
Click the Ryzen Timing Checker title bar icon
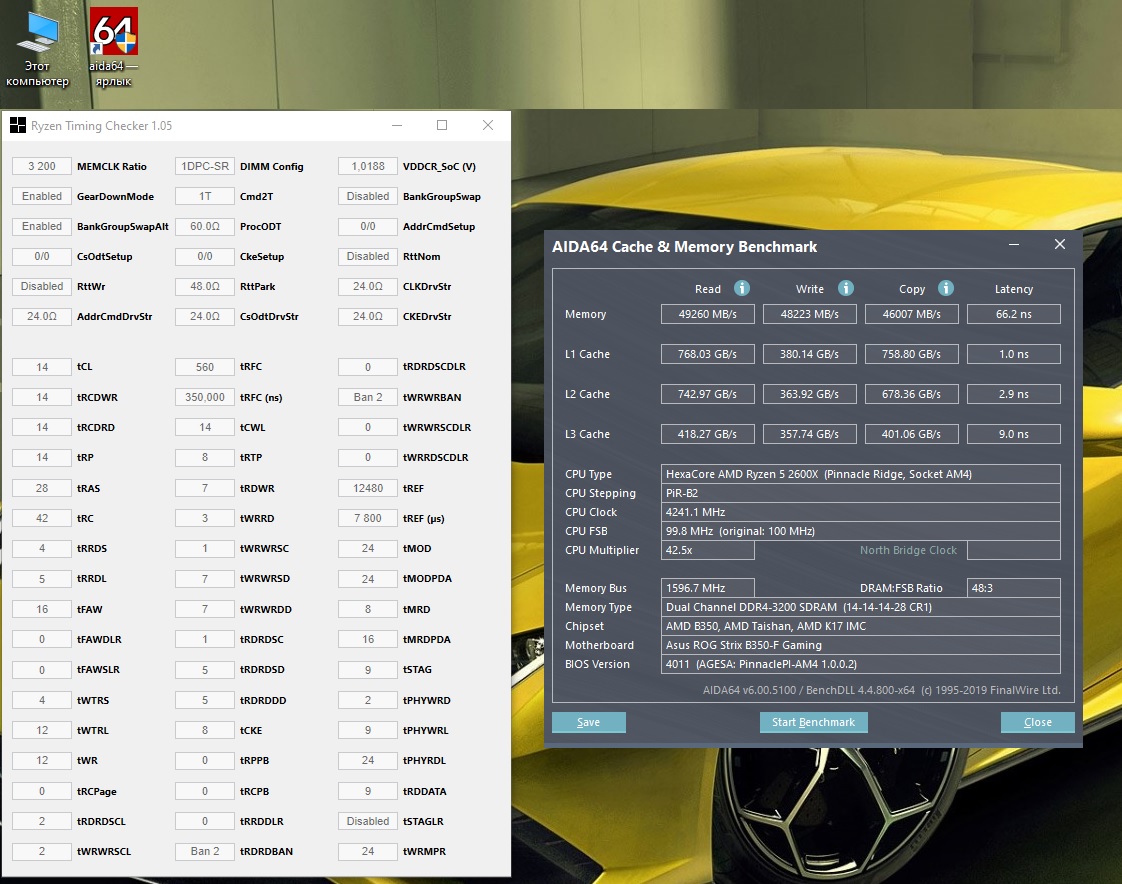click(18, 126)
